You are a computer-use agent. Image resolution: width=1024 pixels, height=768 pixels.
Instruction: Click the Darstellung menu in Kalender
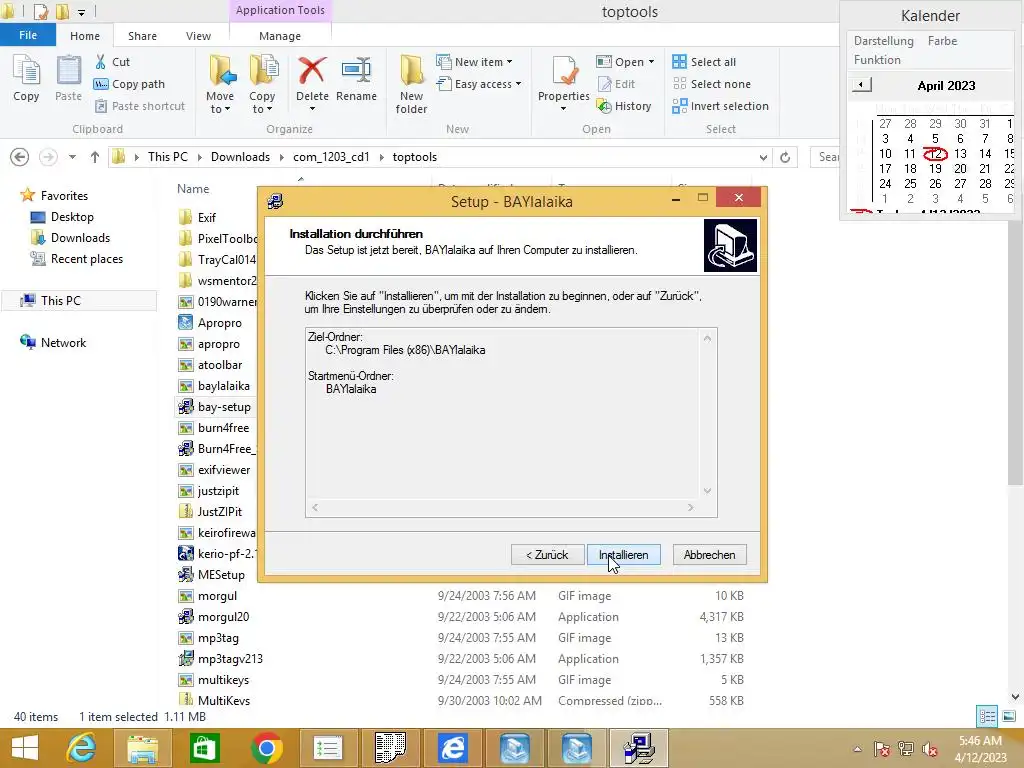point(884,40)
